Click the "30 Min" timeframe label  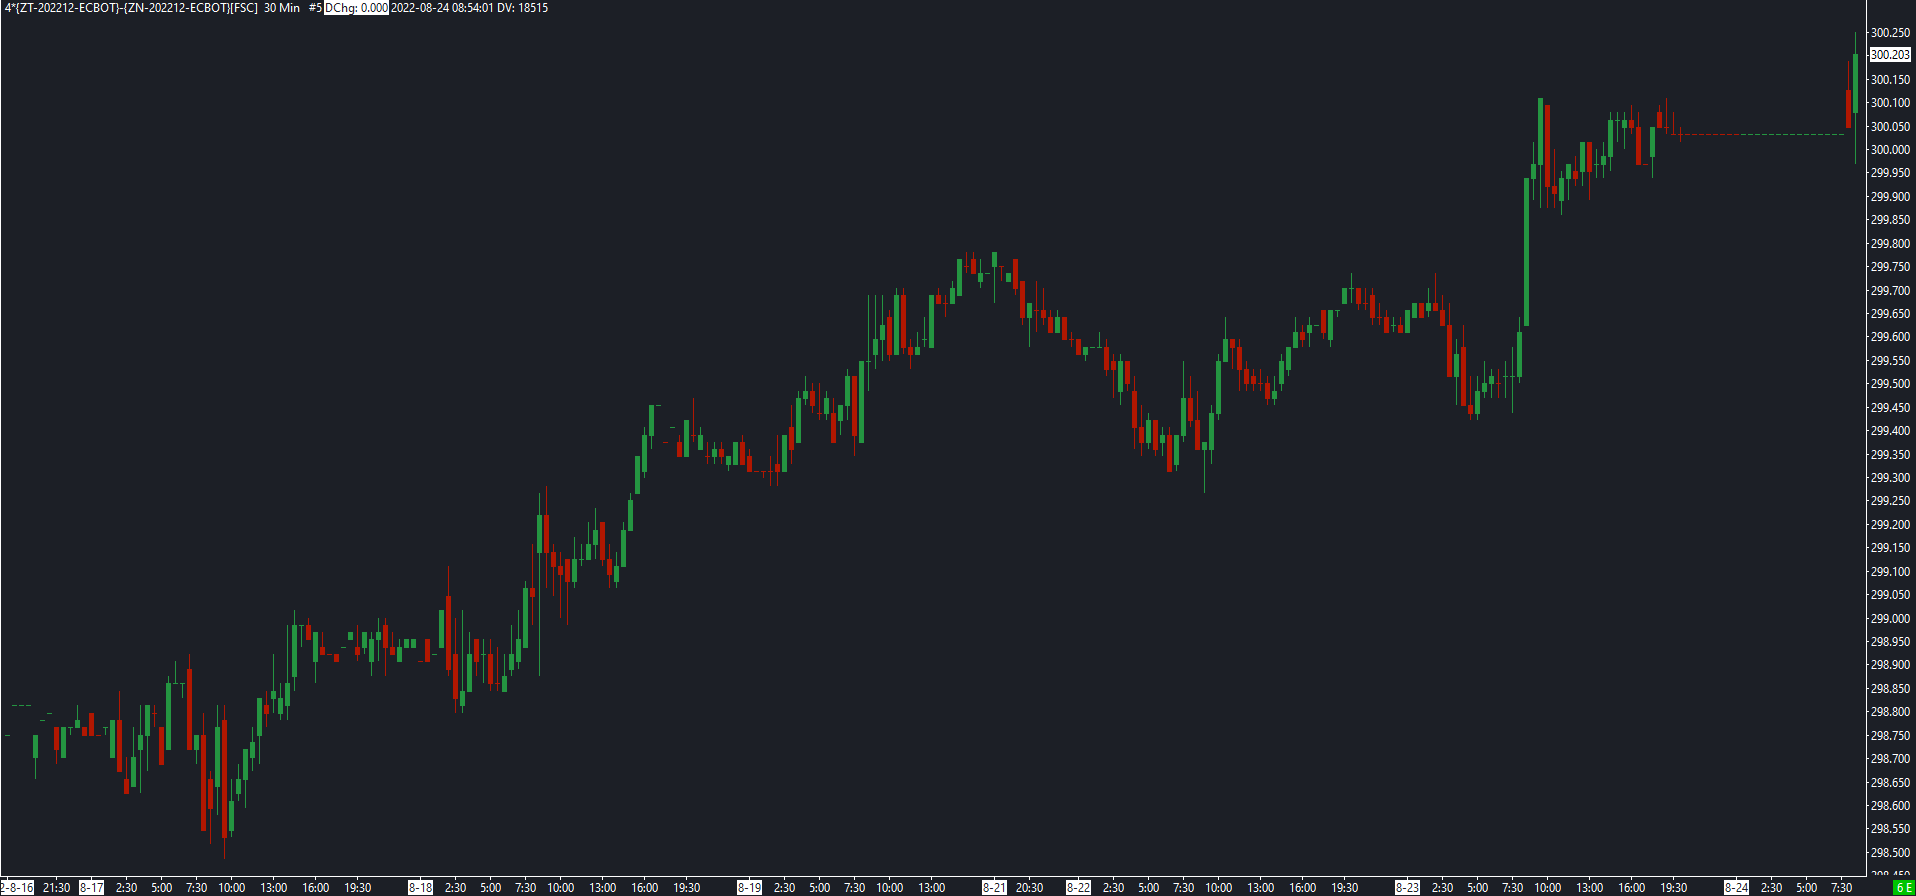(x=282, y=8)
